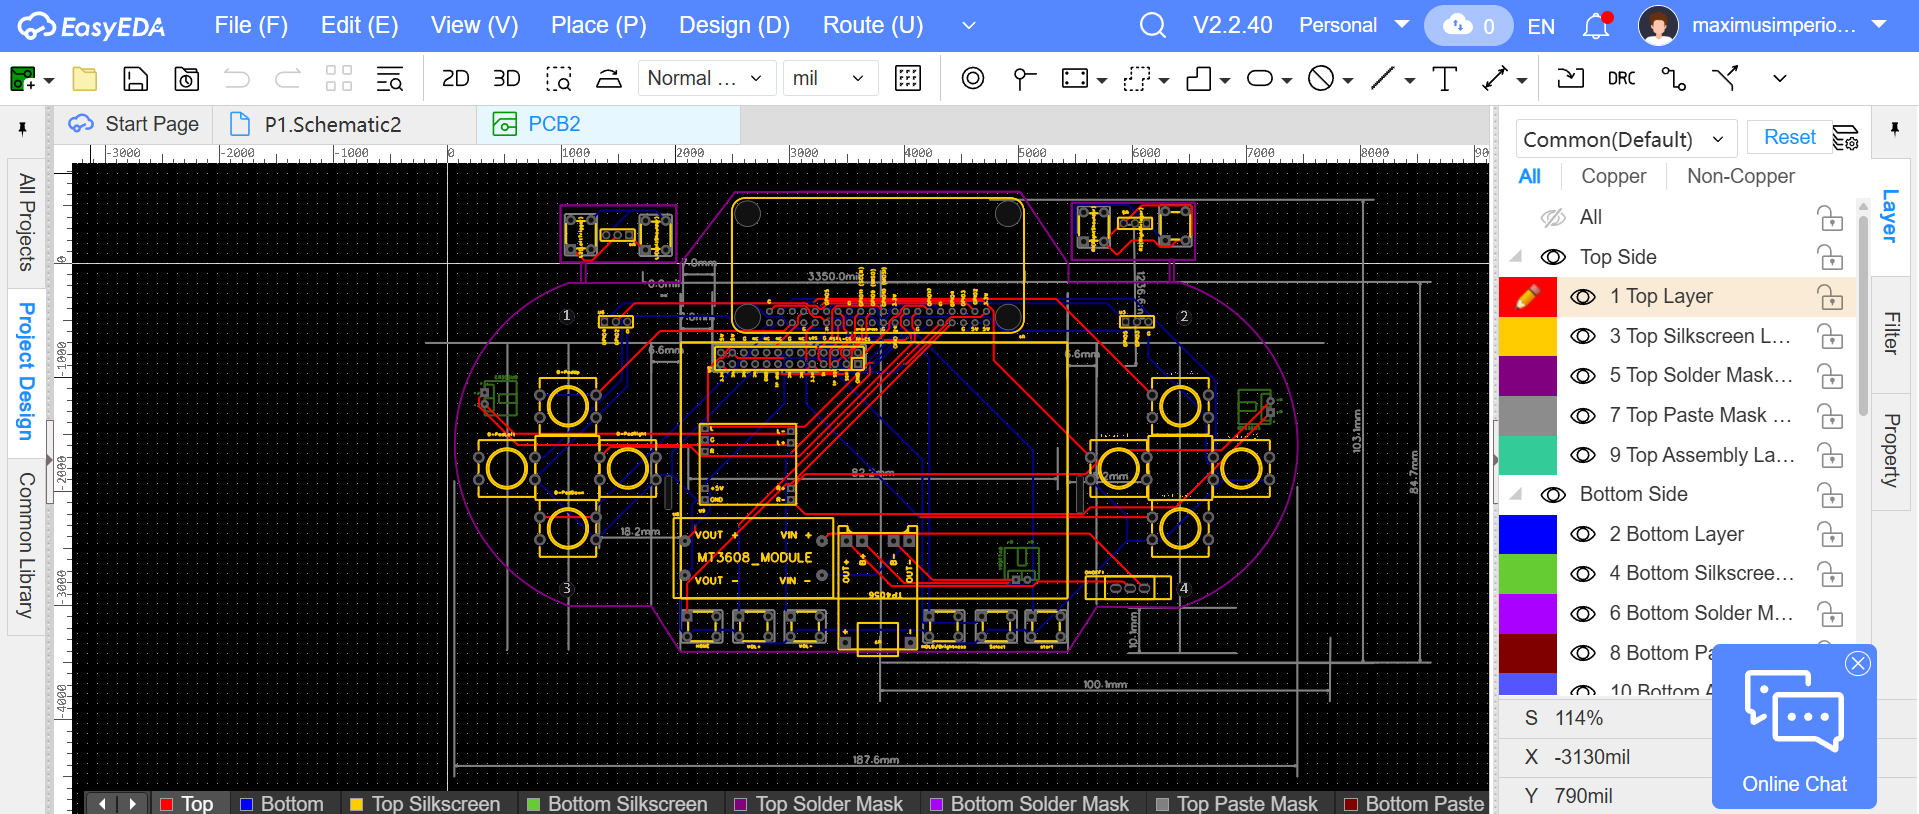Toggle visibility of 2 Bottom Layer
This screenshot has height=814, width=1919.
point(1582,534)
